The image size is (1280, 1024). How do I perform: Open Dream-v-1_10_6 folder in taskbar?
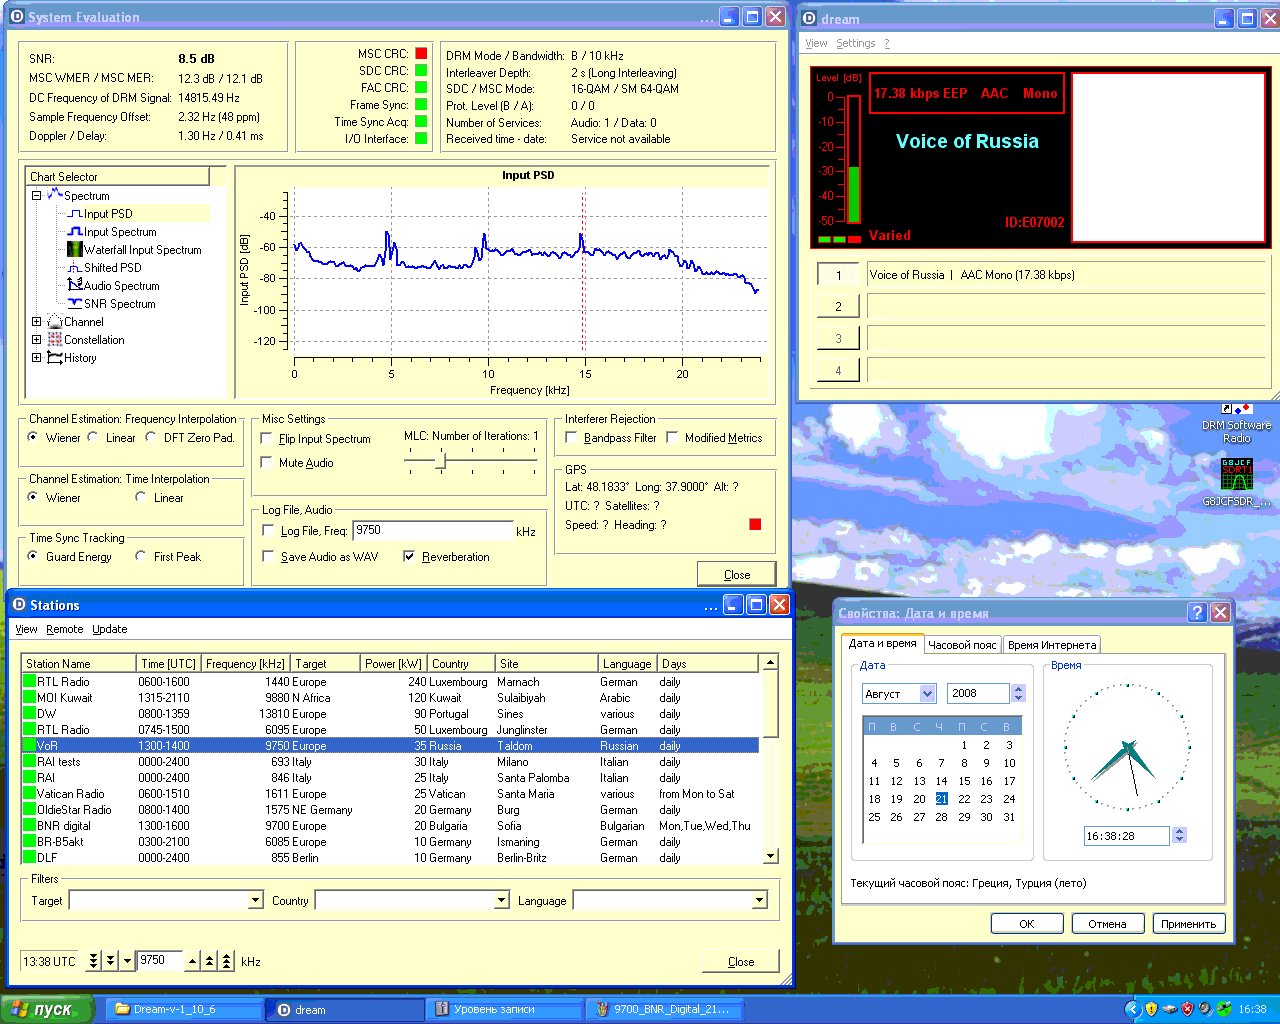click(185, 1009)
